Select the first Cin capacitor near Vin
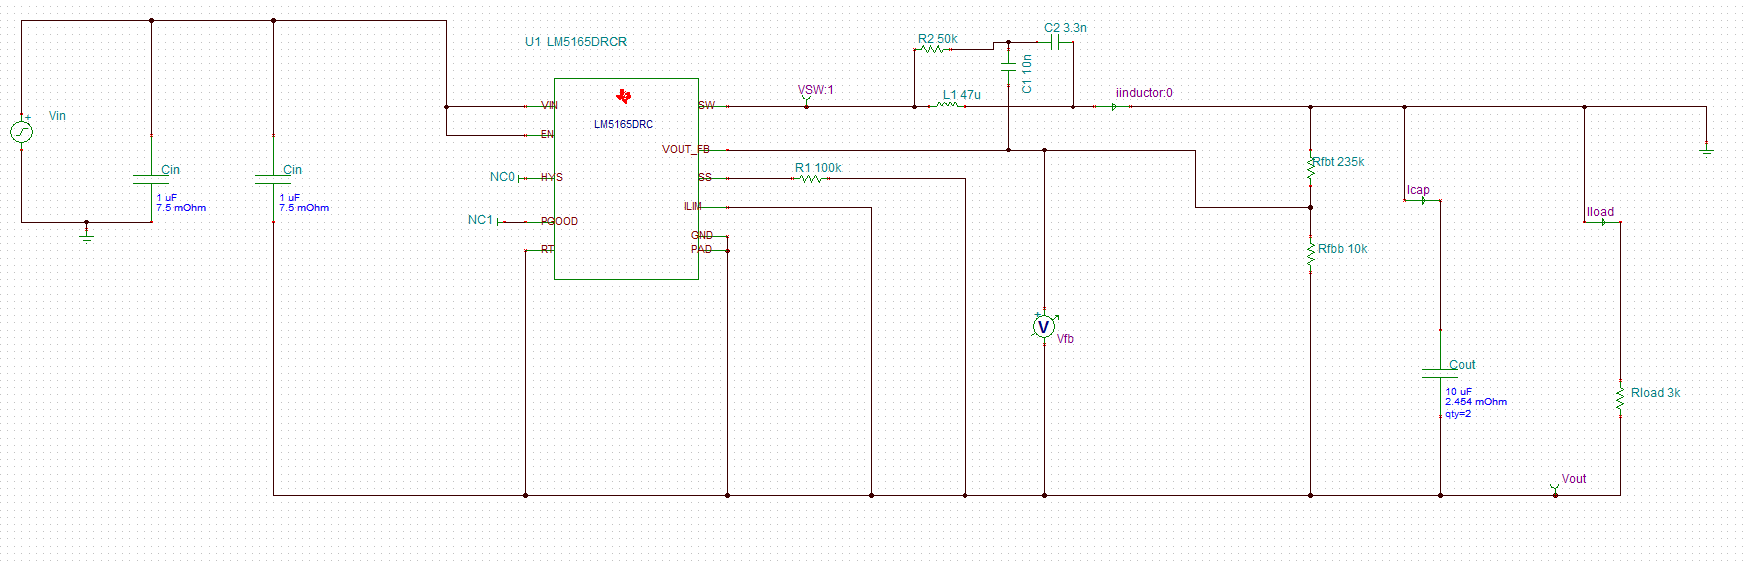1749x561 pixels. [151, 179]
